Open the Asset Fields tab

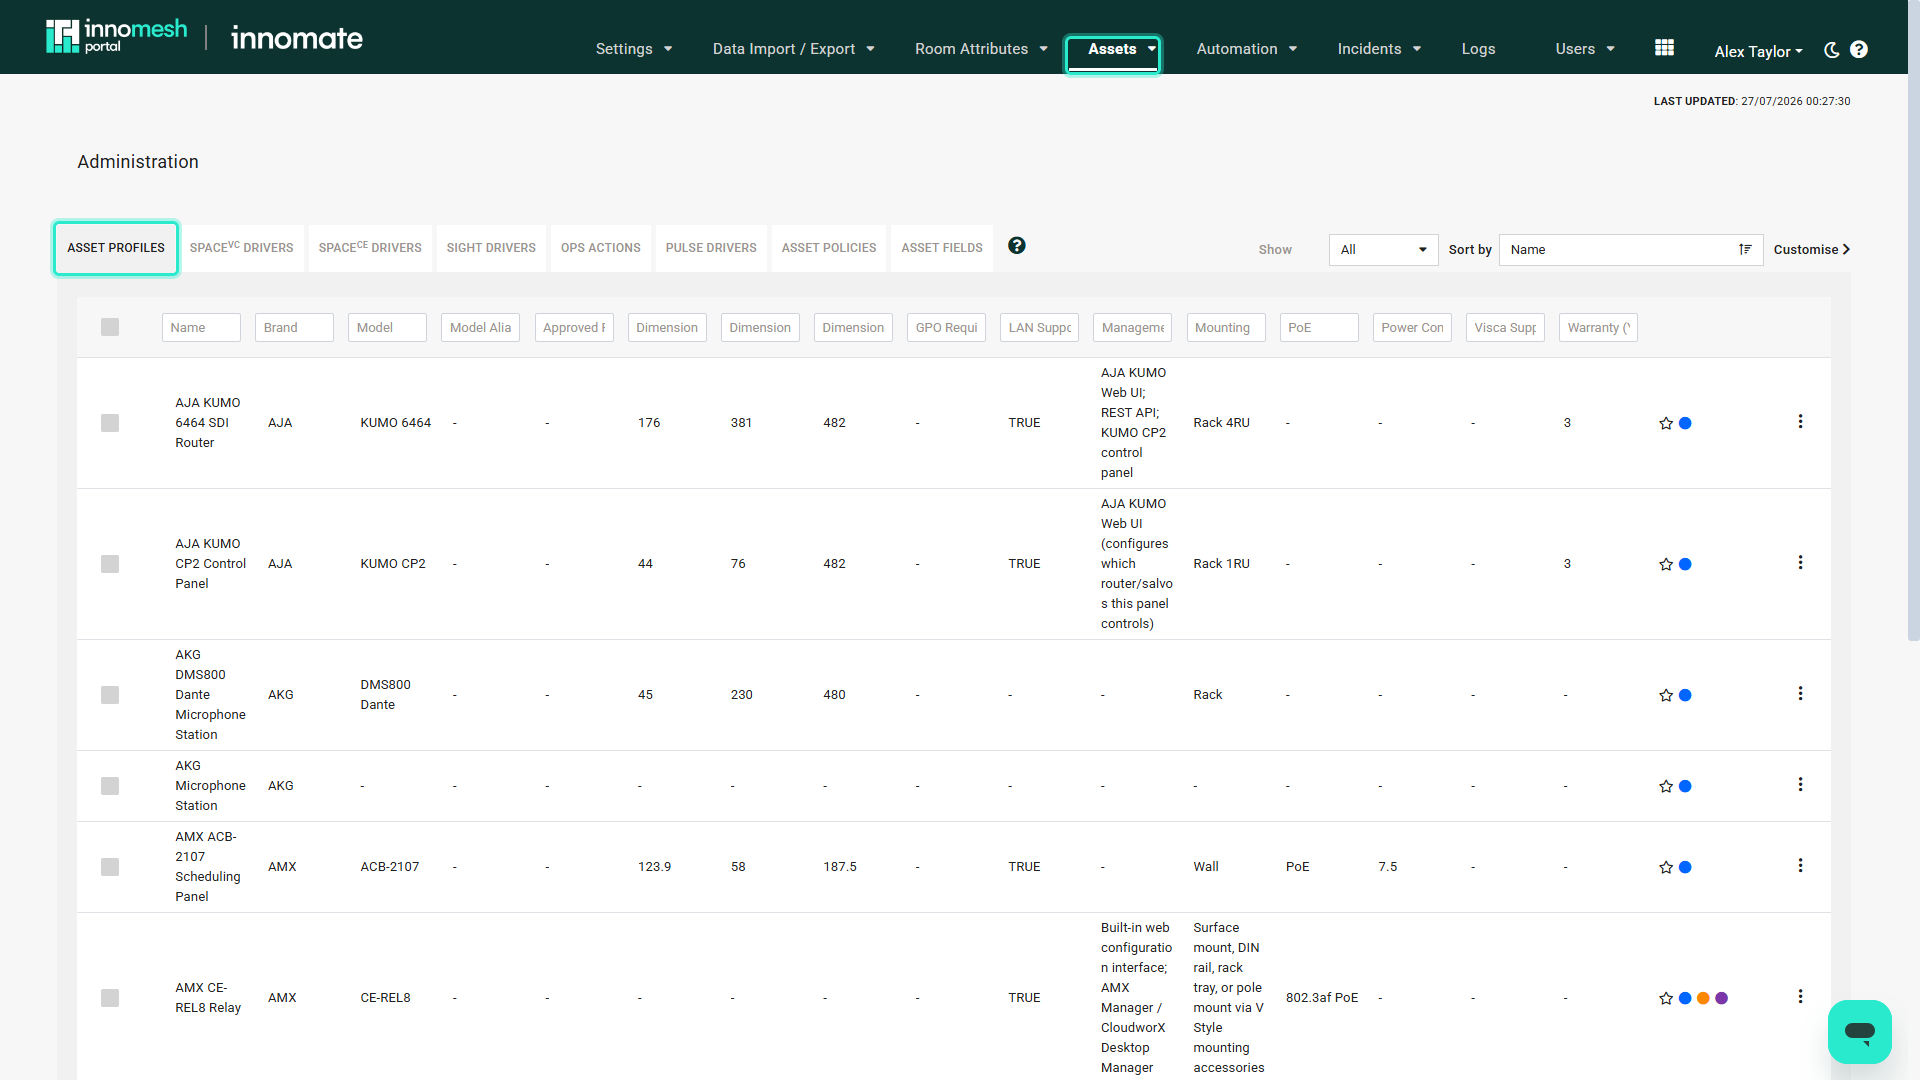942,248
